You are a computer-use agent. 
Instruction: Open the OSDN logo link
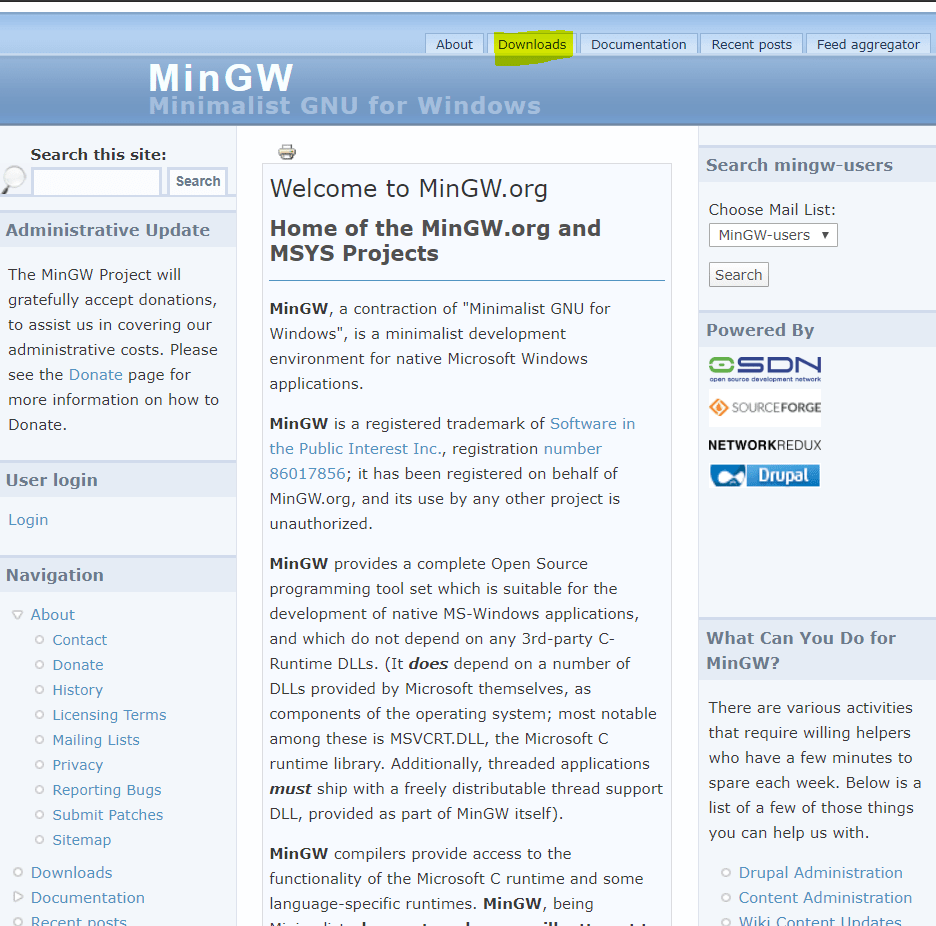(x=765, y=369)
